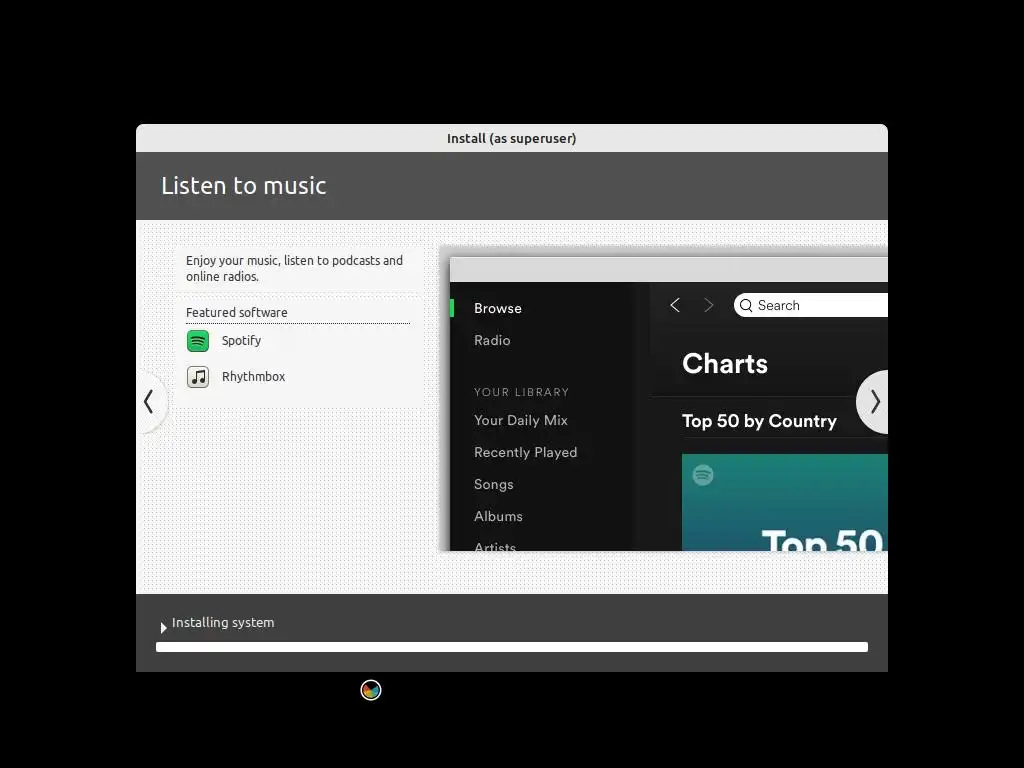Click the Spotify logo on Top 50 cover
Viewport: 1024px width, 768px height.
pyautogui.click(x=703, y=475)
